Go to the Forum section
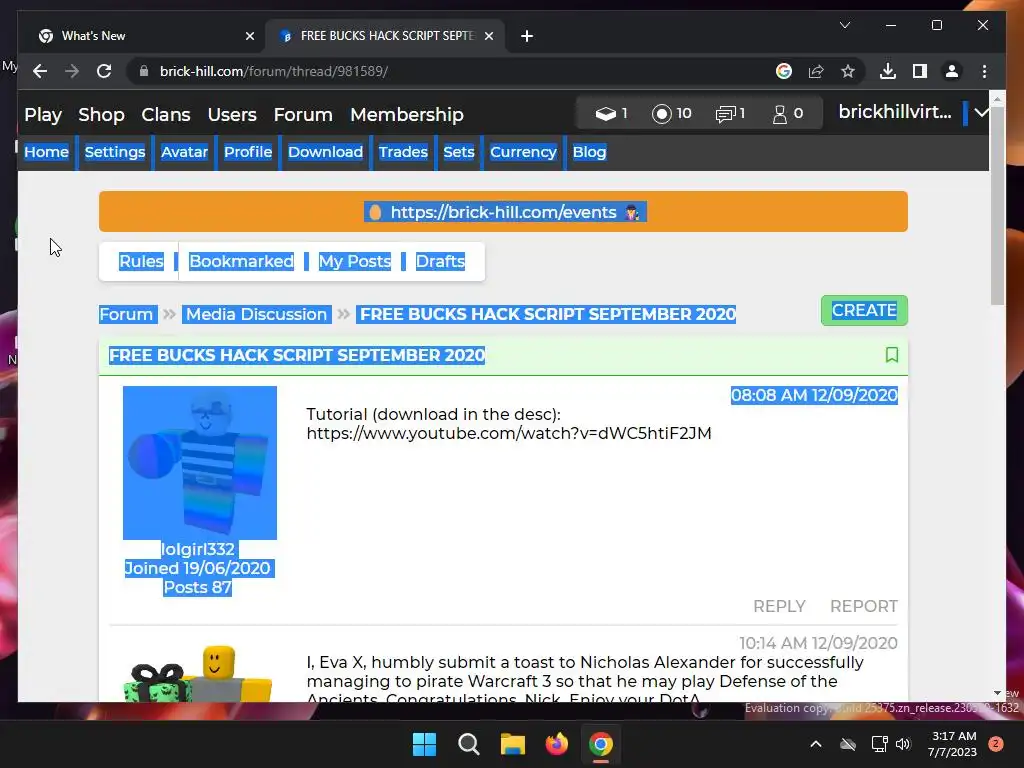Screen dimensions: 1024x768 click(x=303, y=114)
